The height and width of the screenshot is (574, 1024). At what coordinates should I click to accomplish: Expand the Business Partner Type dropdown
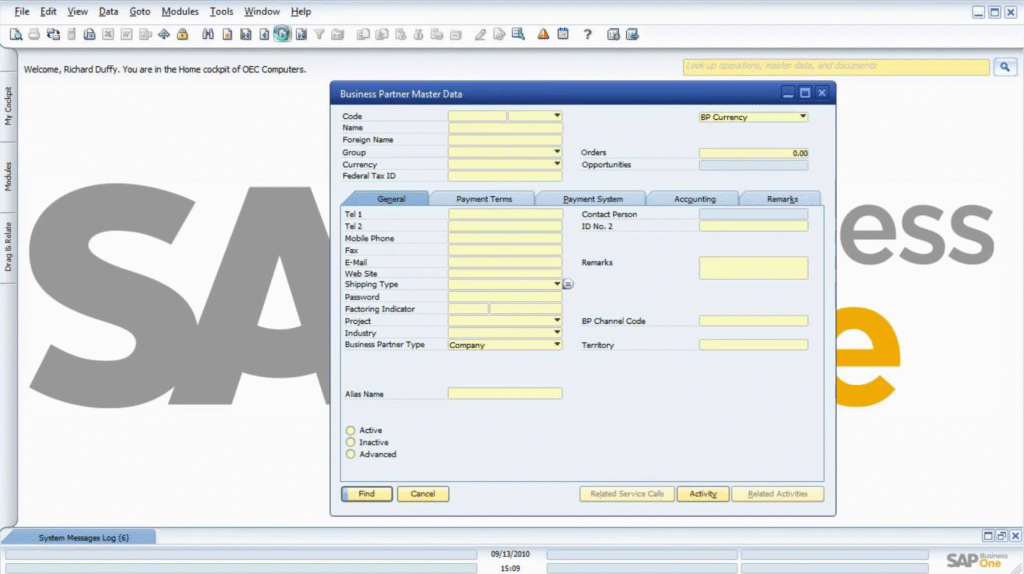557,345
